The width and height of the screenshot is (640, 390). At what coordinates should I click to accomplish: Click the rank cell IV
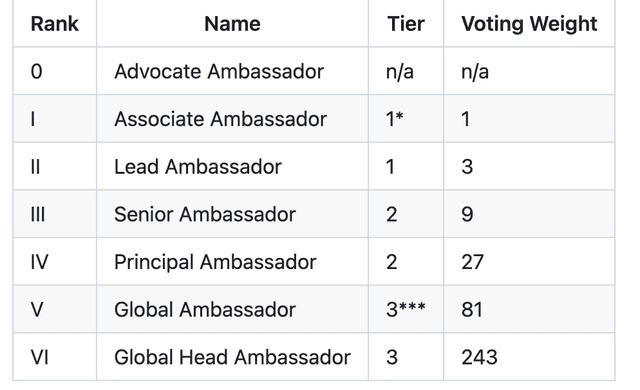point(40,261)
